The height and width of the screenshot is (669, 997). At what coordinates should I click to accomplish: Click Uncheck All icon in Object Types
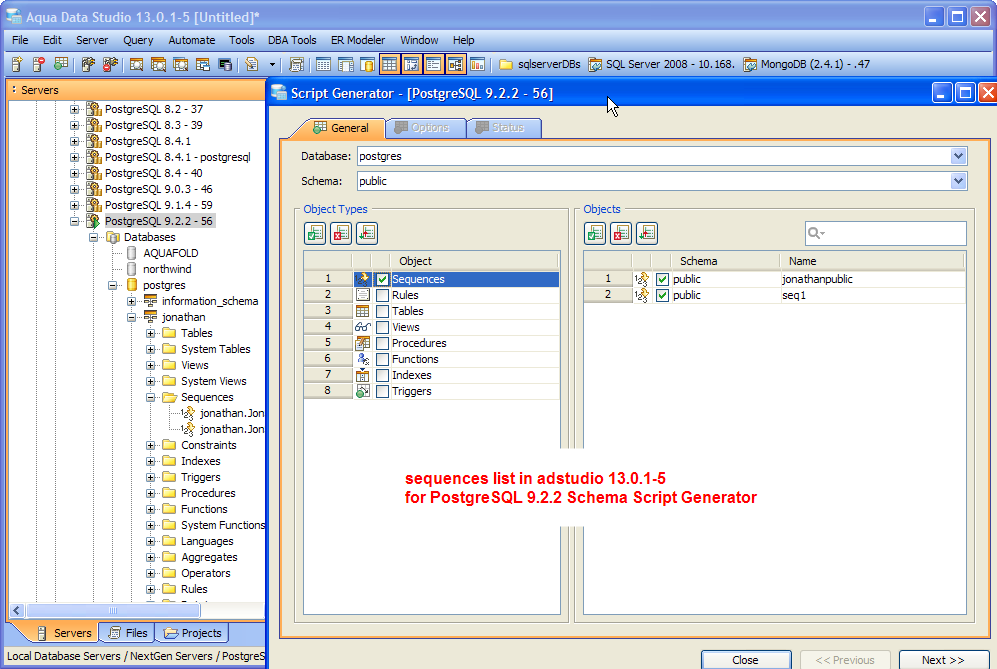click(x=341, y=233)
